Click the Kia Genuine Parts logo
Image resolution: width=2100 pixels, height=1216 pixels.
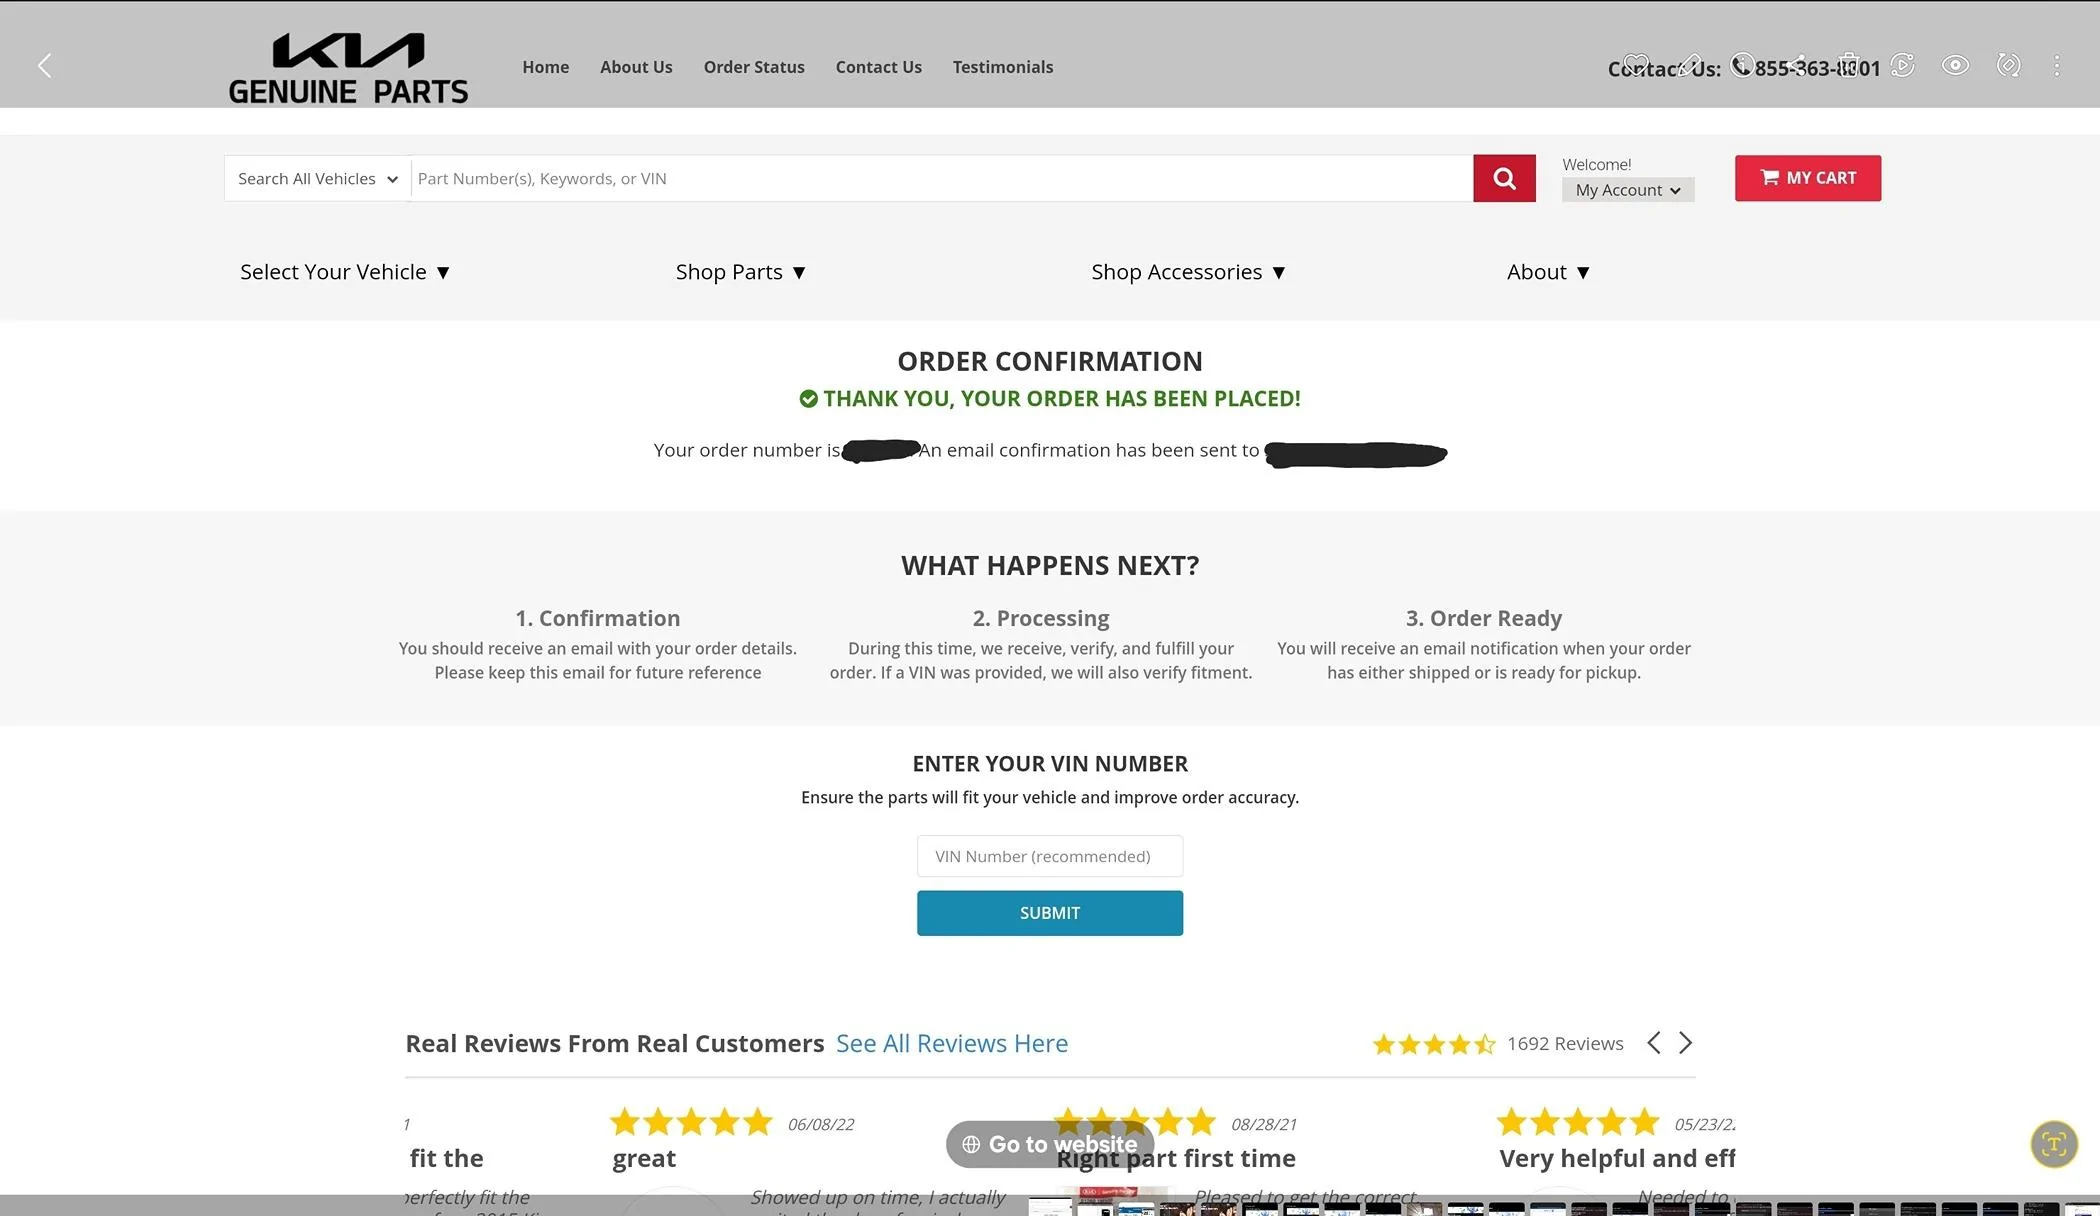tap(348, 68)
